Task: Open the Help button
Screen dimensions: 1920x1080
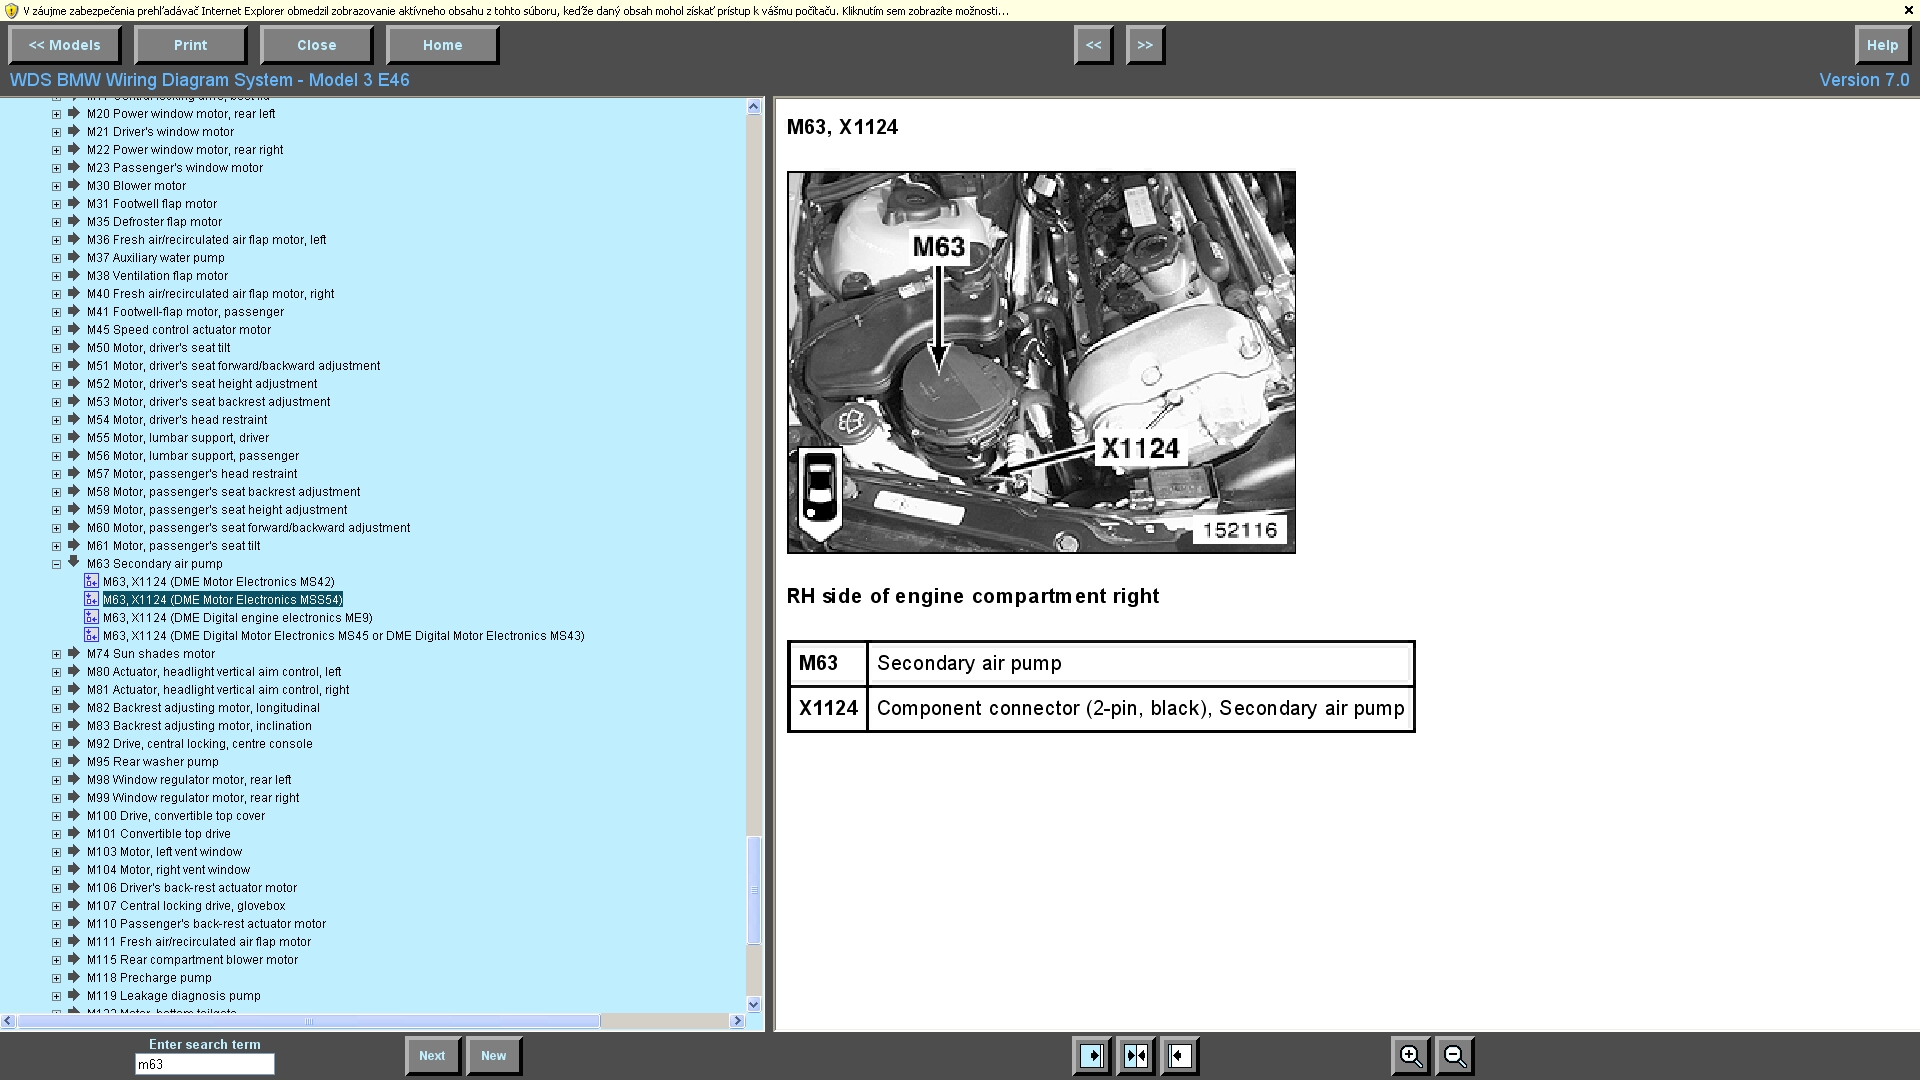Action: point(1881,45)
